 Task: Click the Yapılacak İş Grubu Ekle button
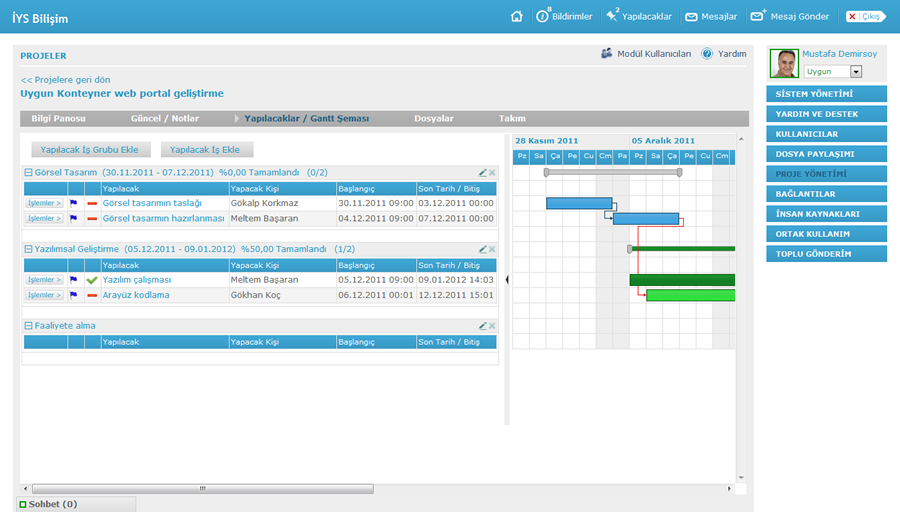point(91,150)
